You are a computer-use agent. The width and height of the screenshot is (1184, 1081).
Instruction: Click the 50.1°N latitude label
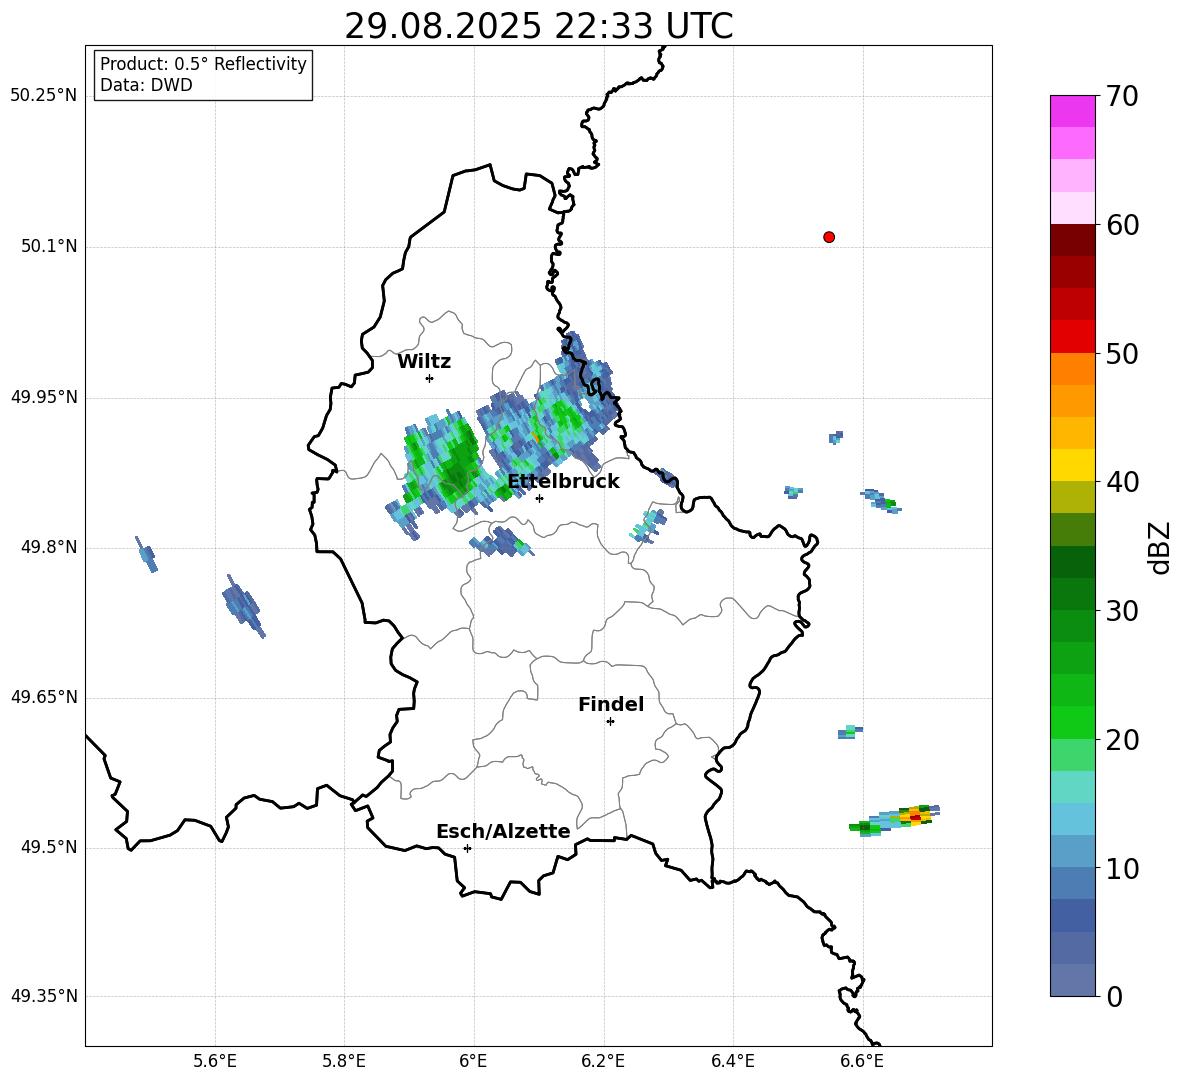pyautogui.click(x=50, y=247)
